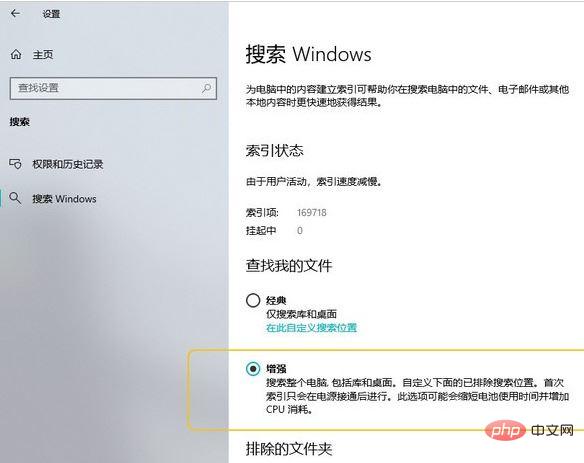Click the 设置 window title
This screenshot has height=463, width=584.
tap(51, 14)
